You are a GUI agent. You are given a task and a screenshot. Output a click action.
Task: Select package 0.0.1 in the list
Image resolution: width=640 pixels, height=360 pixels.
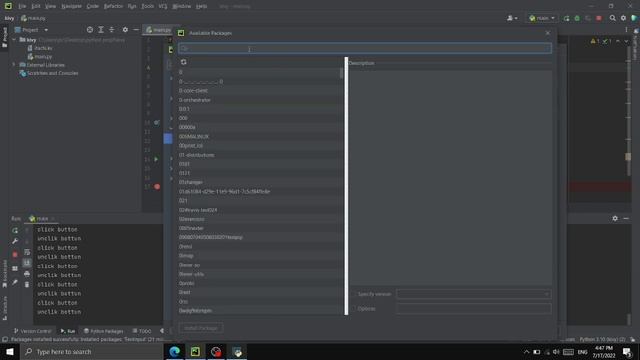pyautogui.click(x=260, y=109)
